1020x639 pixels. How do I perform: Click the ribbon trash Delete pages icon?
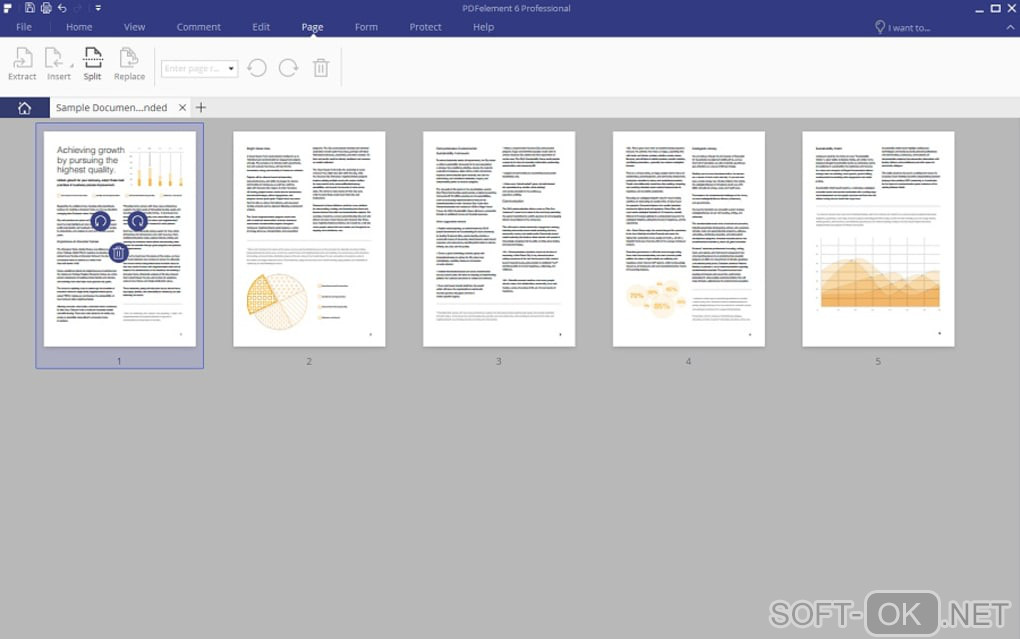pyautogui.click(x=321, y=68)
